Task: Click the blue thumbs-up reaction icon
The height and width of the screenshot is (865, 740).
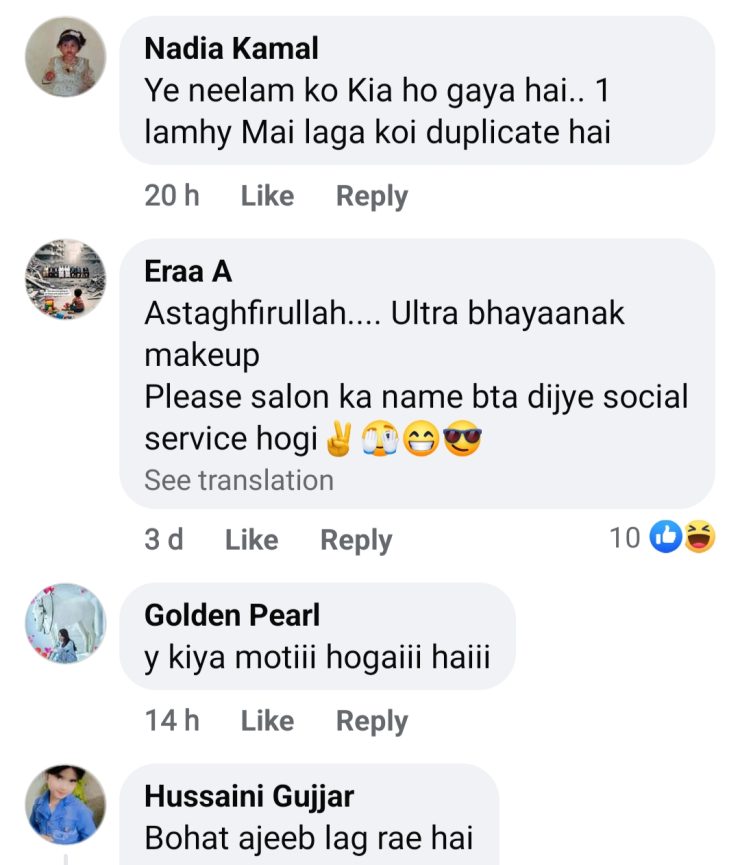Action: tap(666, 538)
